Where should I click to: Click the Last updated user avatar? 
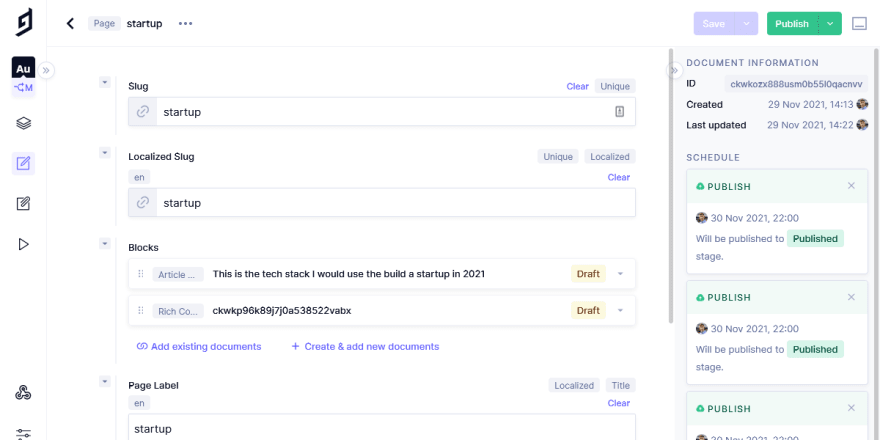[x=862, y=125]
